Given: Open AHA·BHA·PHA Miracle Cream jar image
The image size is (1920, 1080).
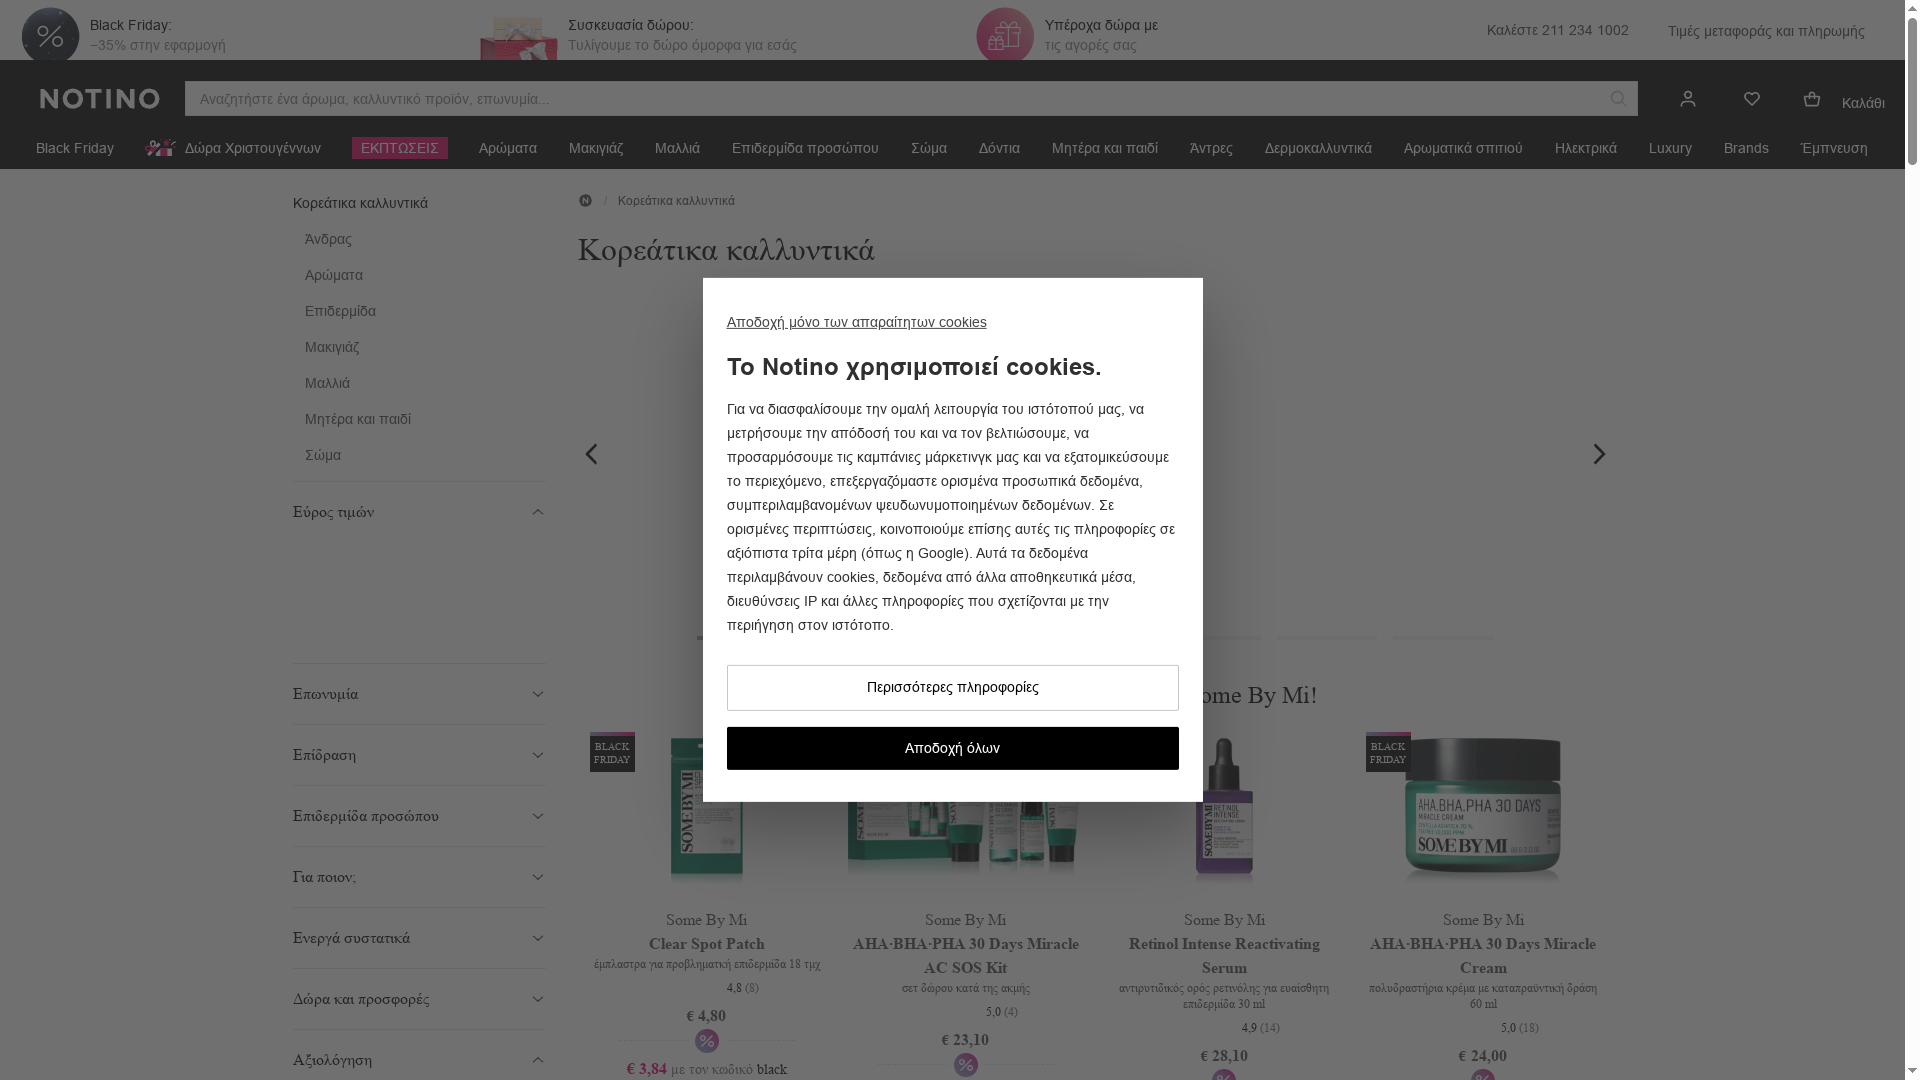Looking at the screenshot, I should pyautogui.click(x=1483, y=810).
